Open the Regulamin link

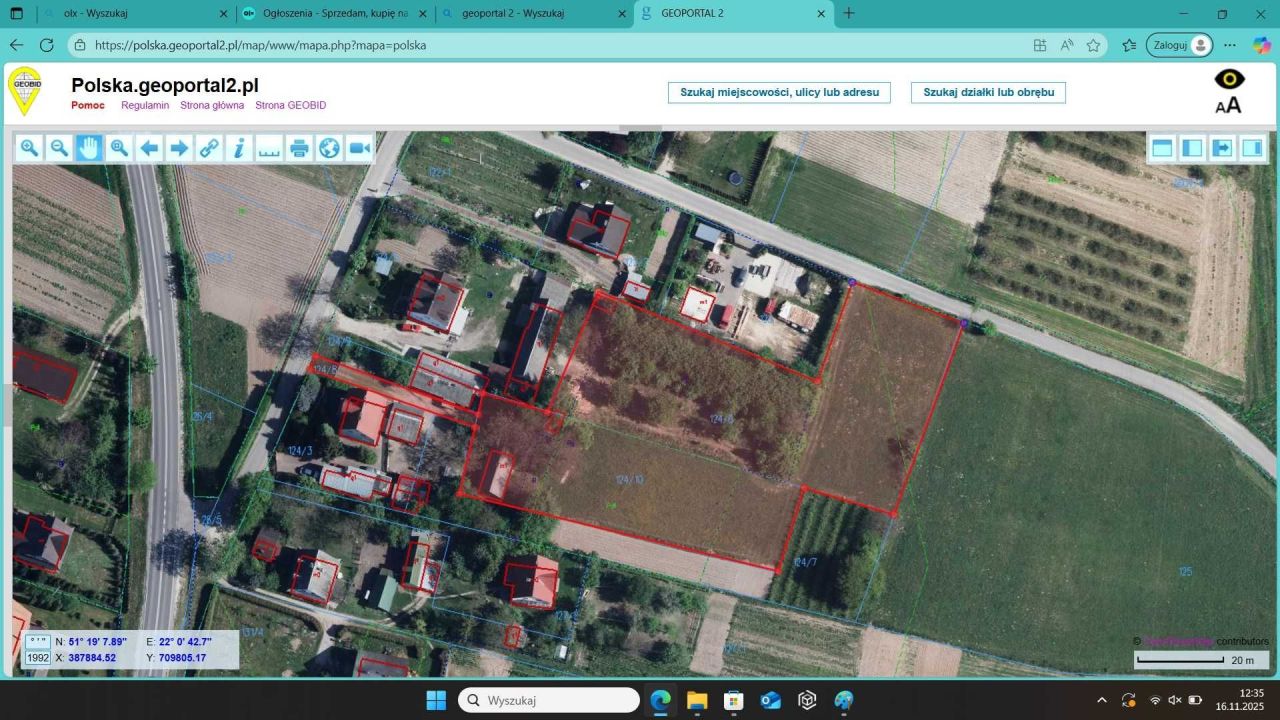coord(145,105)
